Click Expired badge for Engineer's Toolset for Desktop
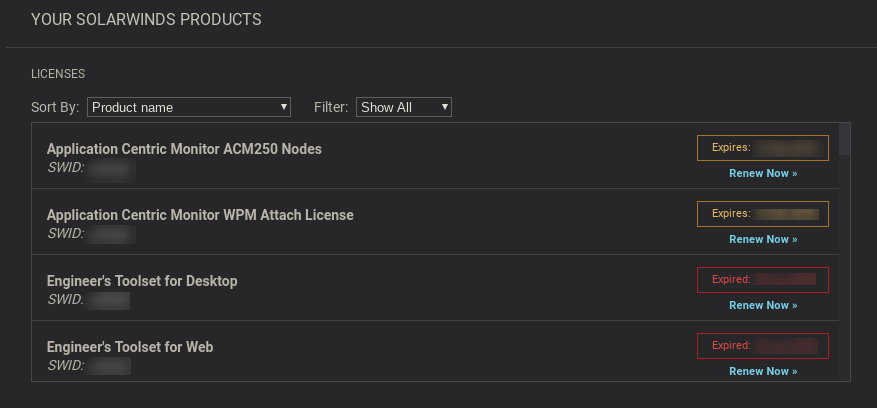Viewport: 877px width, 408px height. (x=763, y=280)
